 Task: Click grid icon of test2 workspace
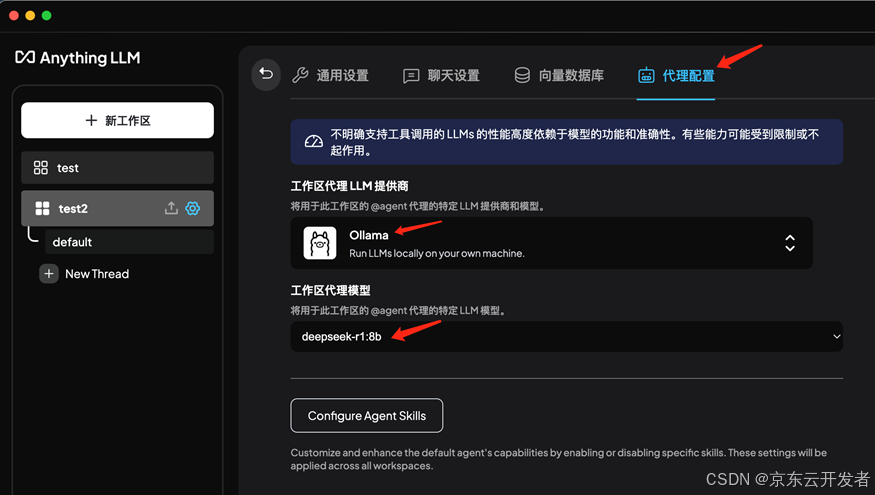point(42,209)
